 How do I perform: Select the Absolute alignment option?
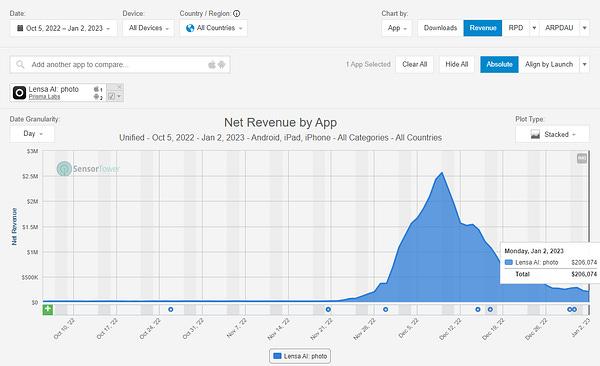point(499,64)
